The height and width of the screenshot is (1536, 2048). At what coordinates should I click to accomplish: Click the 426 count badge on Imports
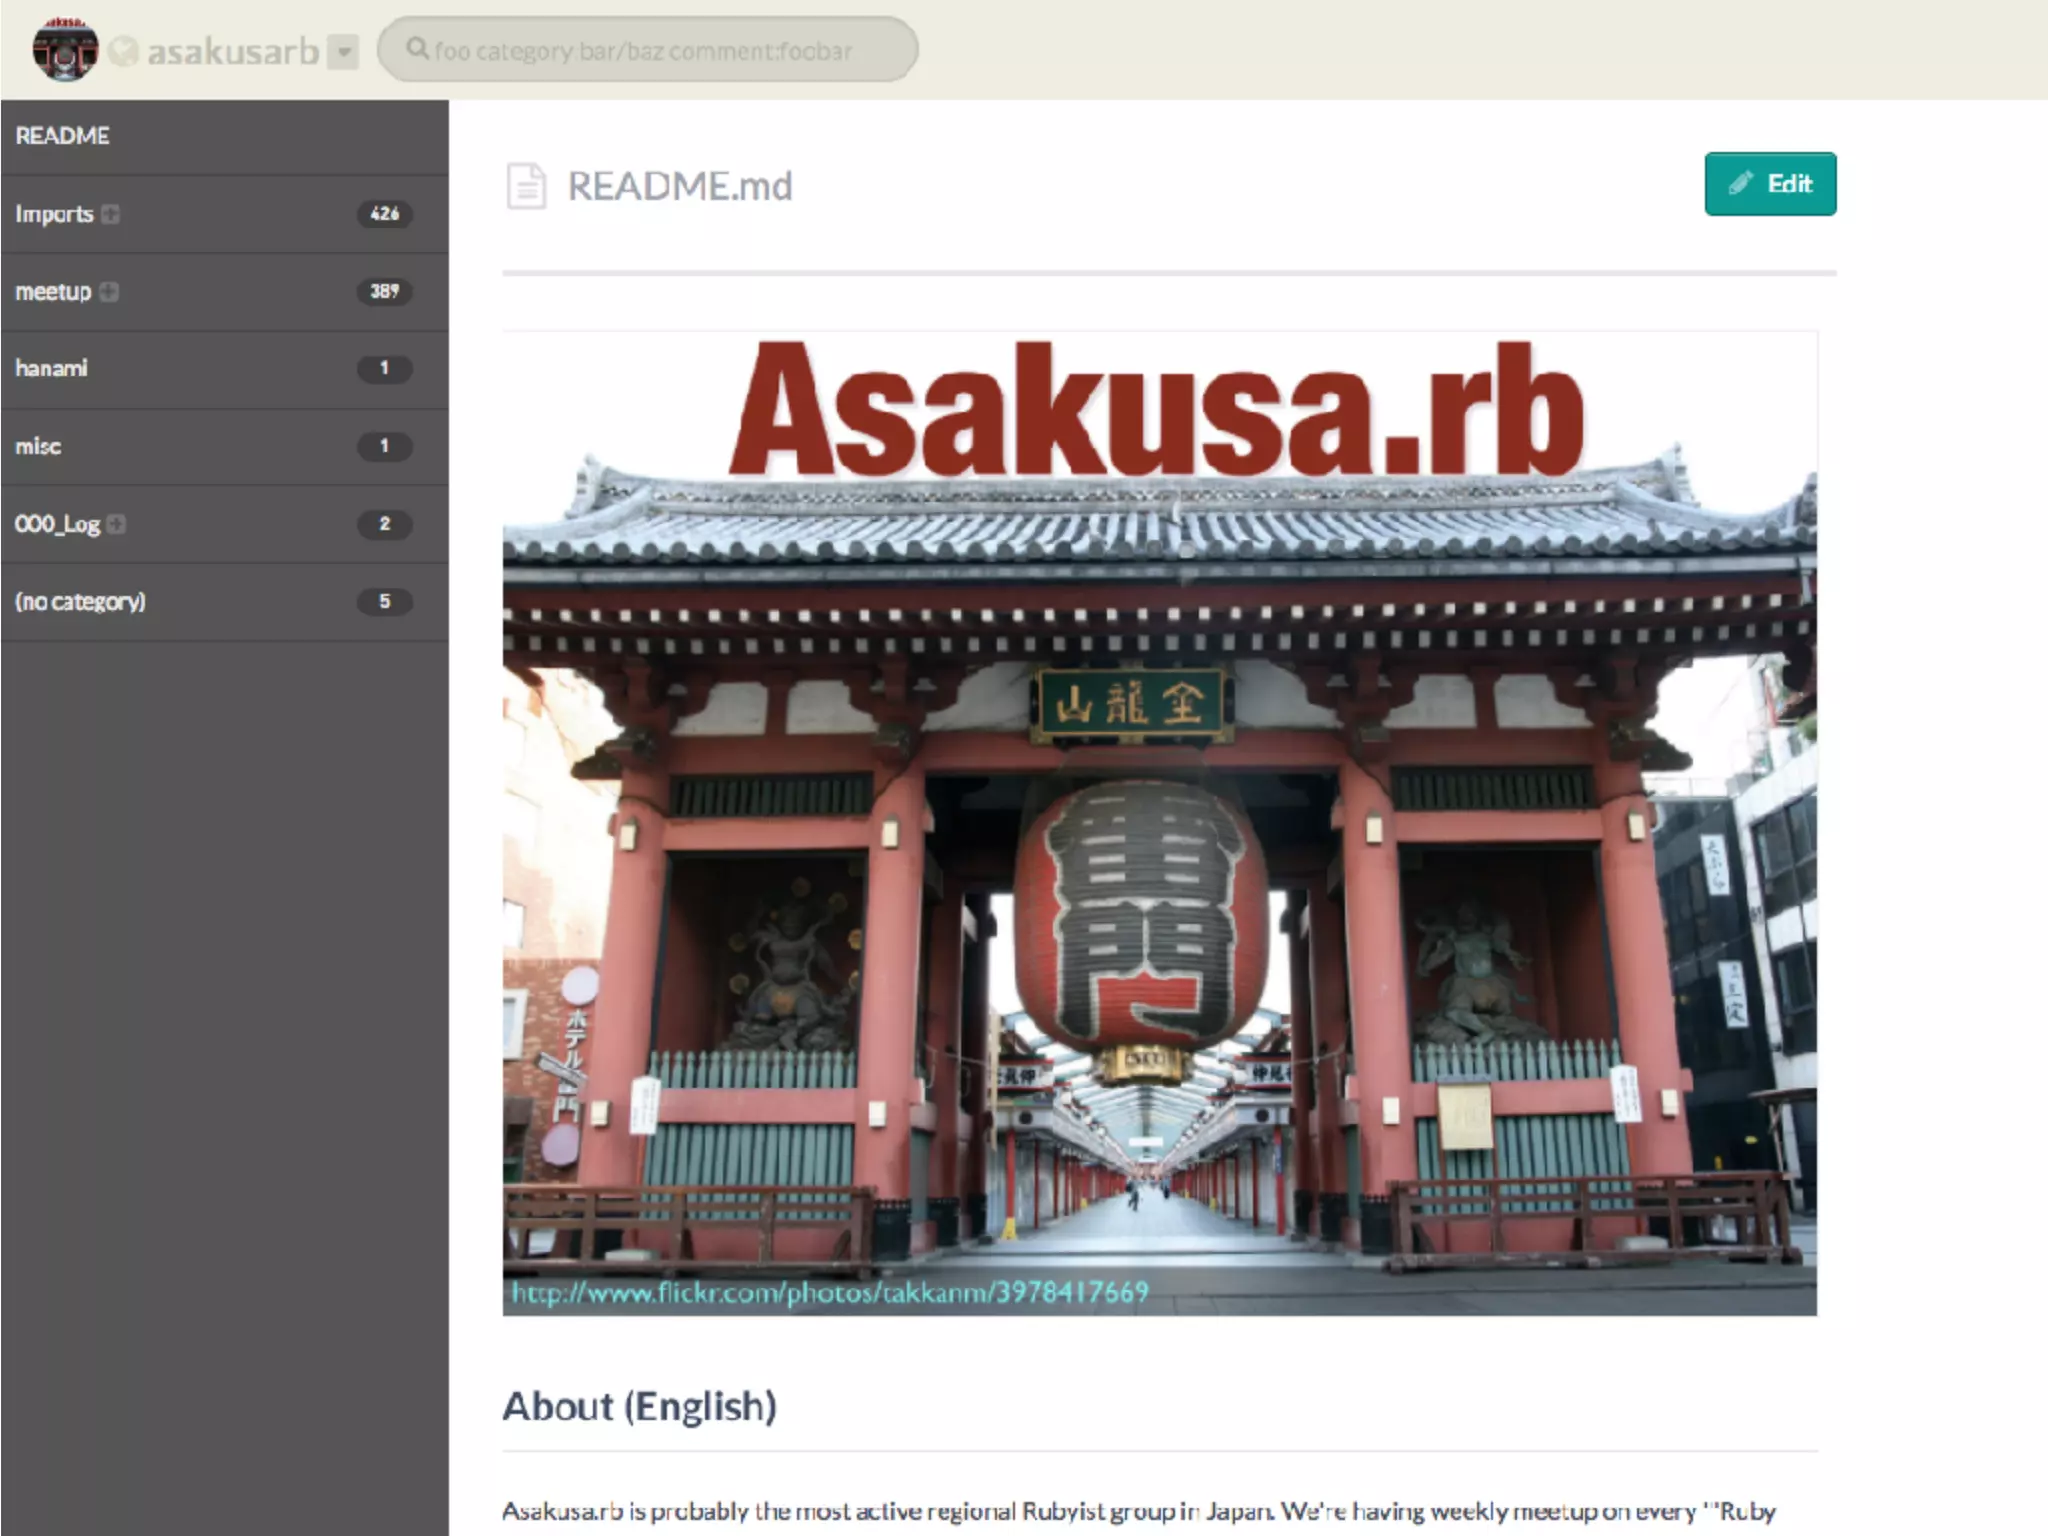384,213
